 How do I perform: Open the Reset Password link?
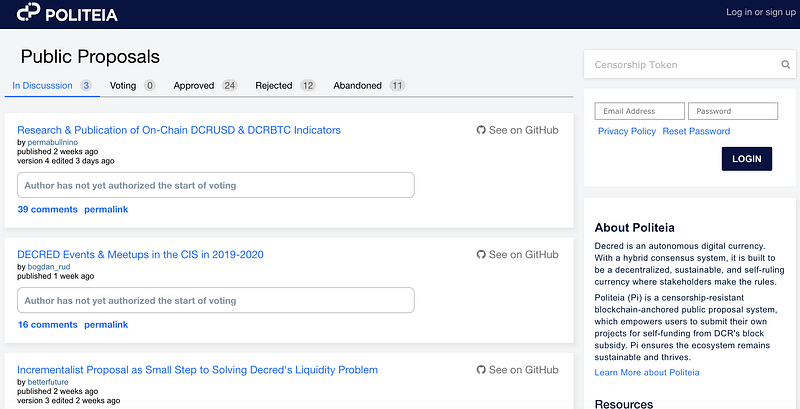point(696,132)
